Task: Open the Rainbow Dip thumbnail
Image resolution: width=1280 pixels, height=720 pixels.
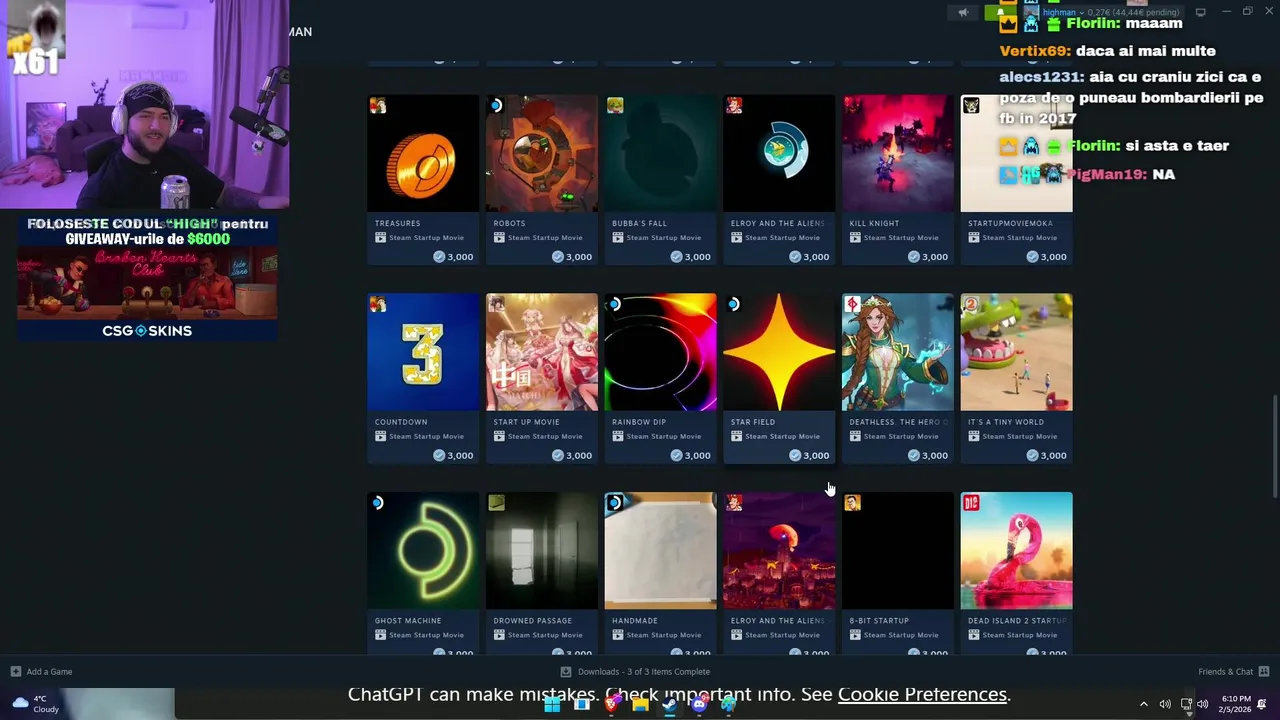Action: pyautogui.click(x=661, y=352)
